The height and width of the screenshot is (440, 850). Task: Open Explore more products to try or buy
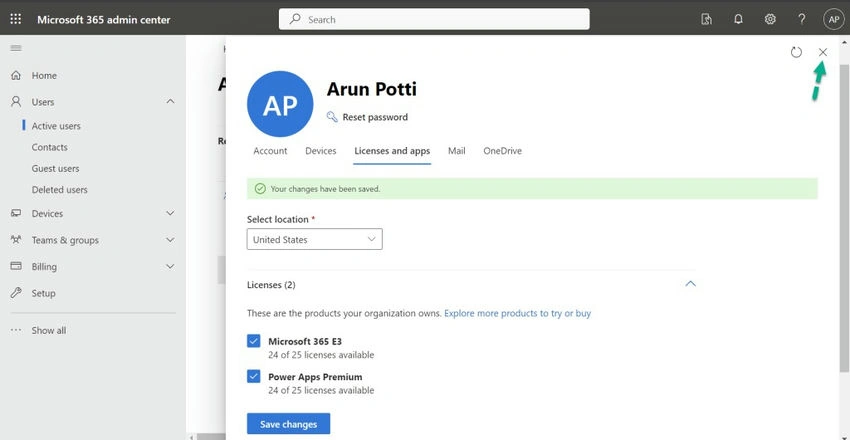pyautogui.click(x=517, y=313)
